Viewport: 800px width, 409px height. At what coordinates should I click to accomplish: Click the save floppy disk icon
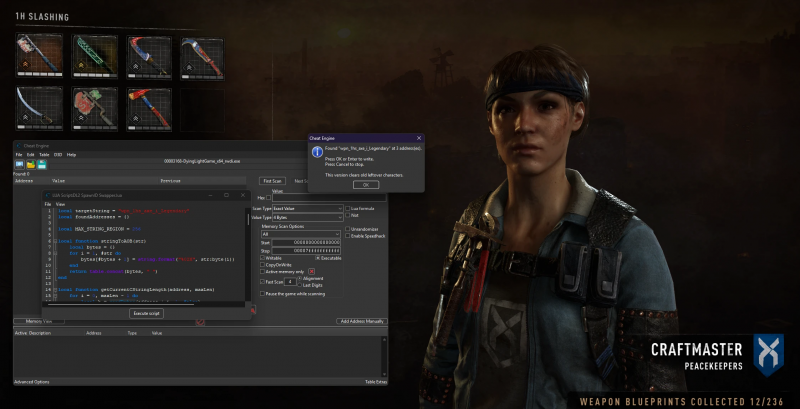42,164
